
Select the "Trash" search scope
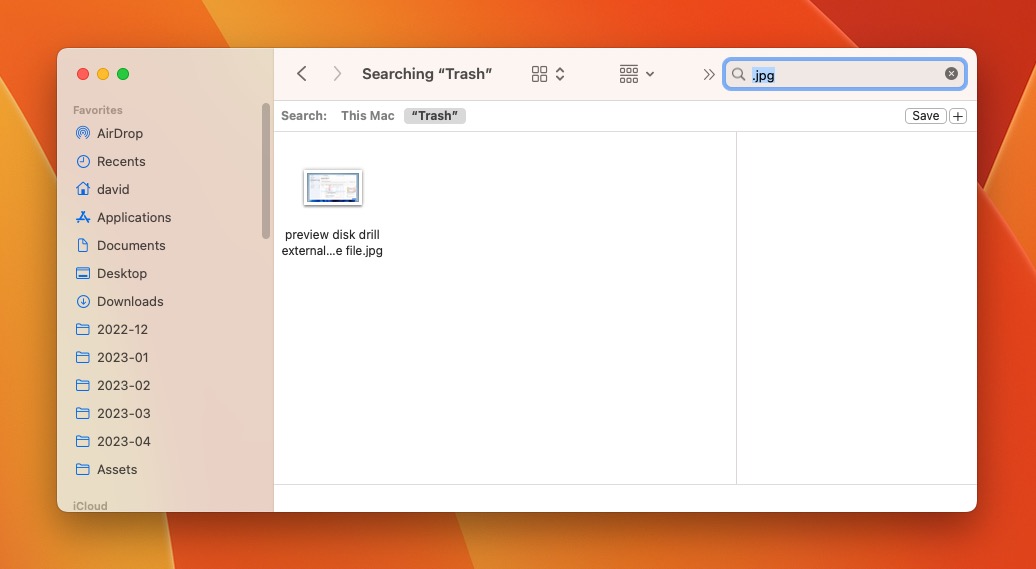click(435, 116)
